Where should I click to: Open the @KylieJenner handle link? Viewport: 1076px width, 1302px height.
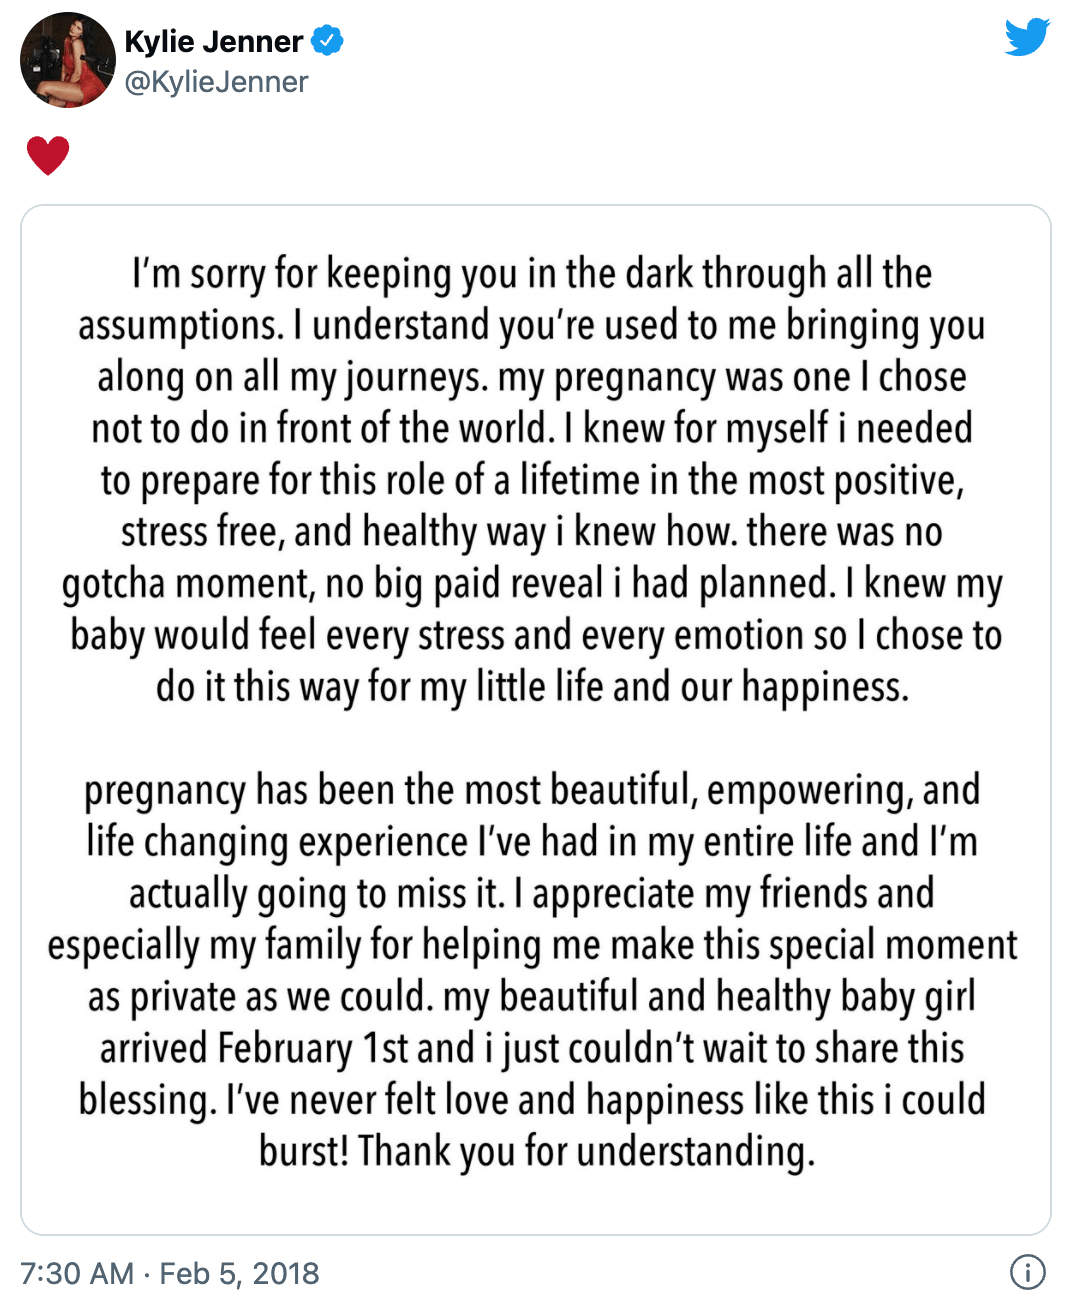click(x=216, y=82)
